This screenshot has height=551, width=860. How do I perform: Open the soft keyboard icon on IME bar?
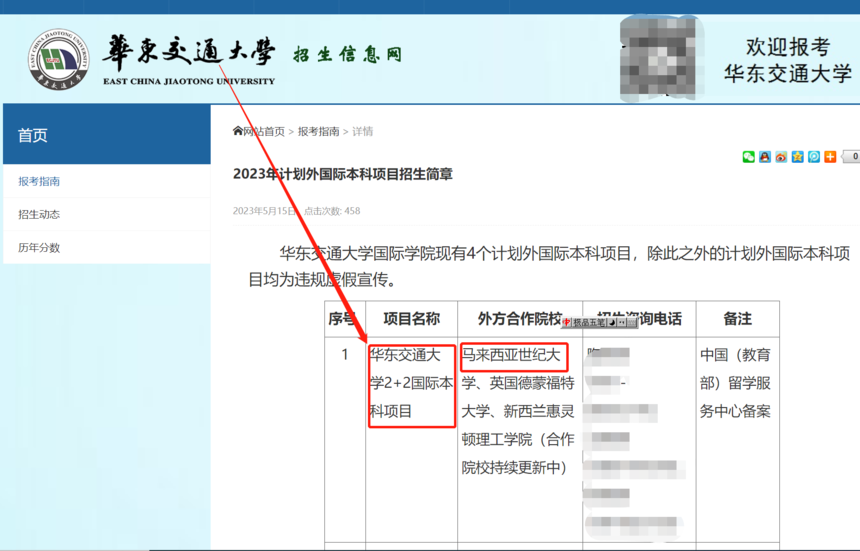pyautogui.click(x=631, y=322)
